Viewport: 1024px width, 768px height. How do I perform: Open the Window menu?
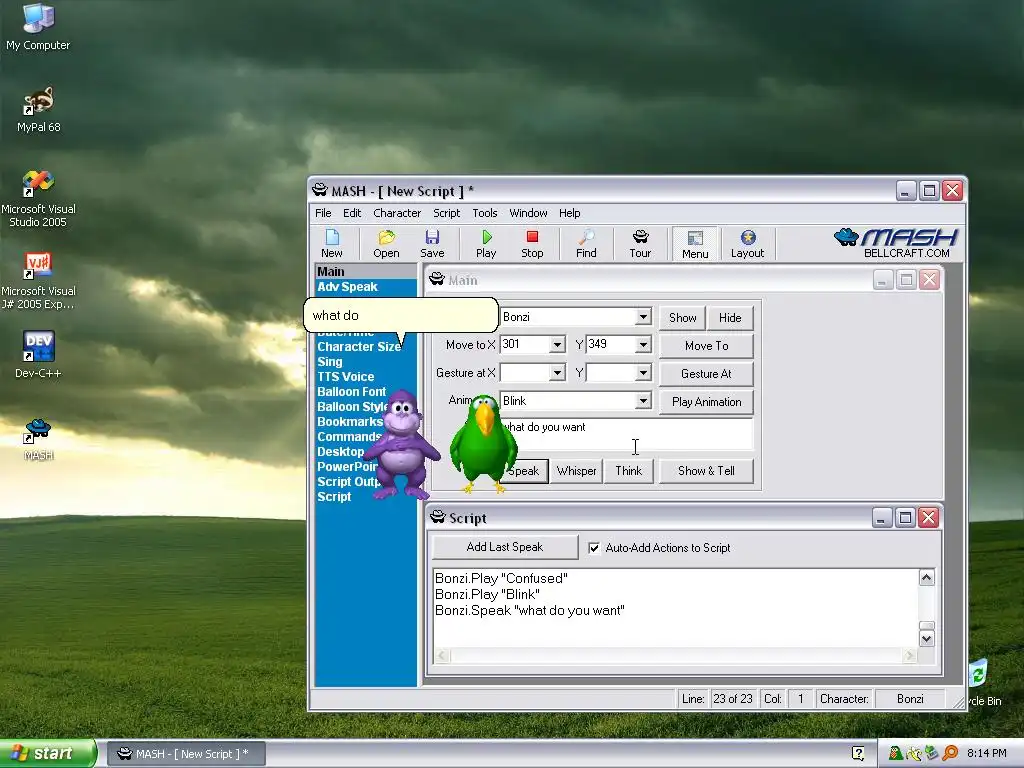click(528, 213)
